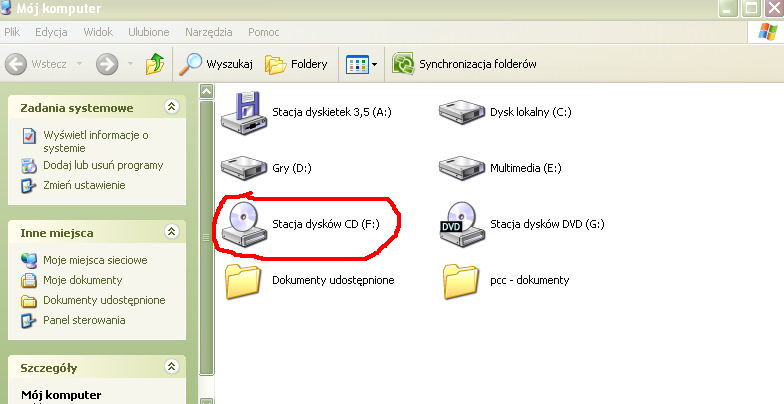Click Zmień ustawienie link

[84, 185]
